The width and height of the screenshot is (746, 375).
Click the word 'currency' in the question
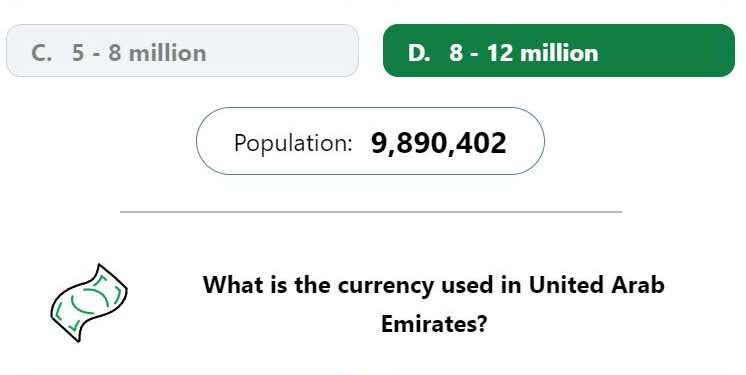[x=386, y=286]
